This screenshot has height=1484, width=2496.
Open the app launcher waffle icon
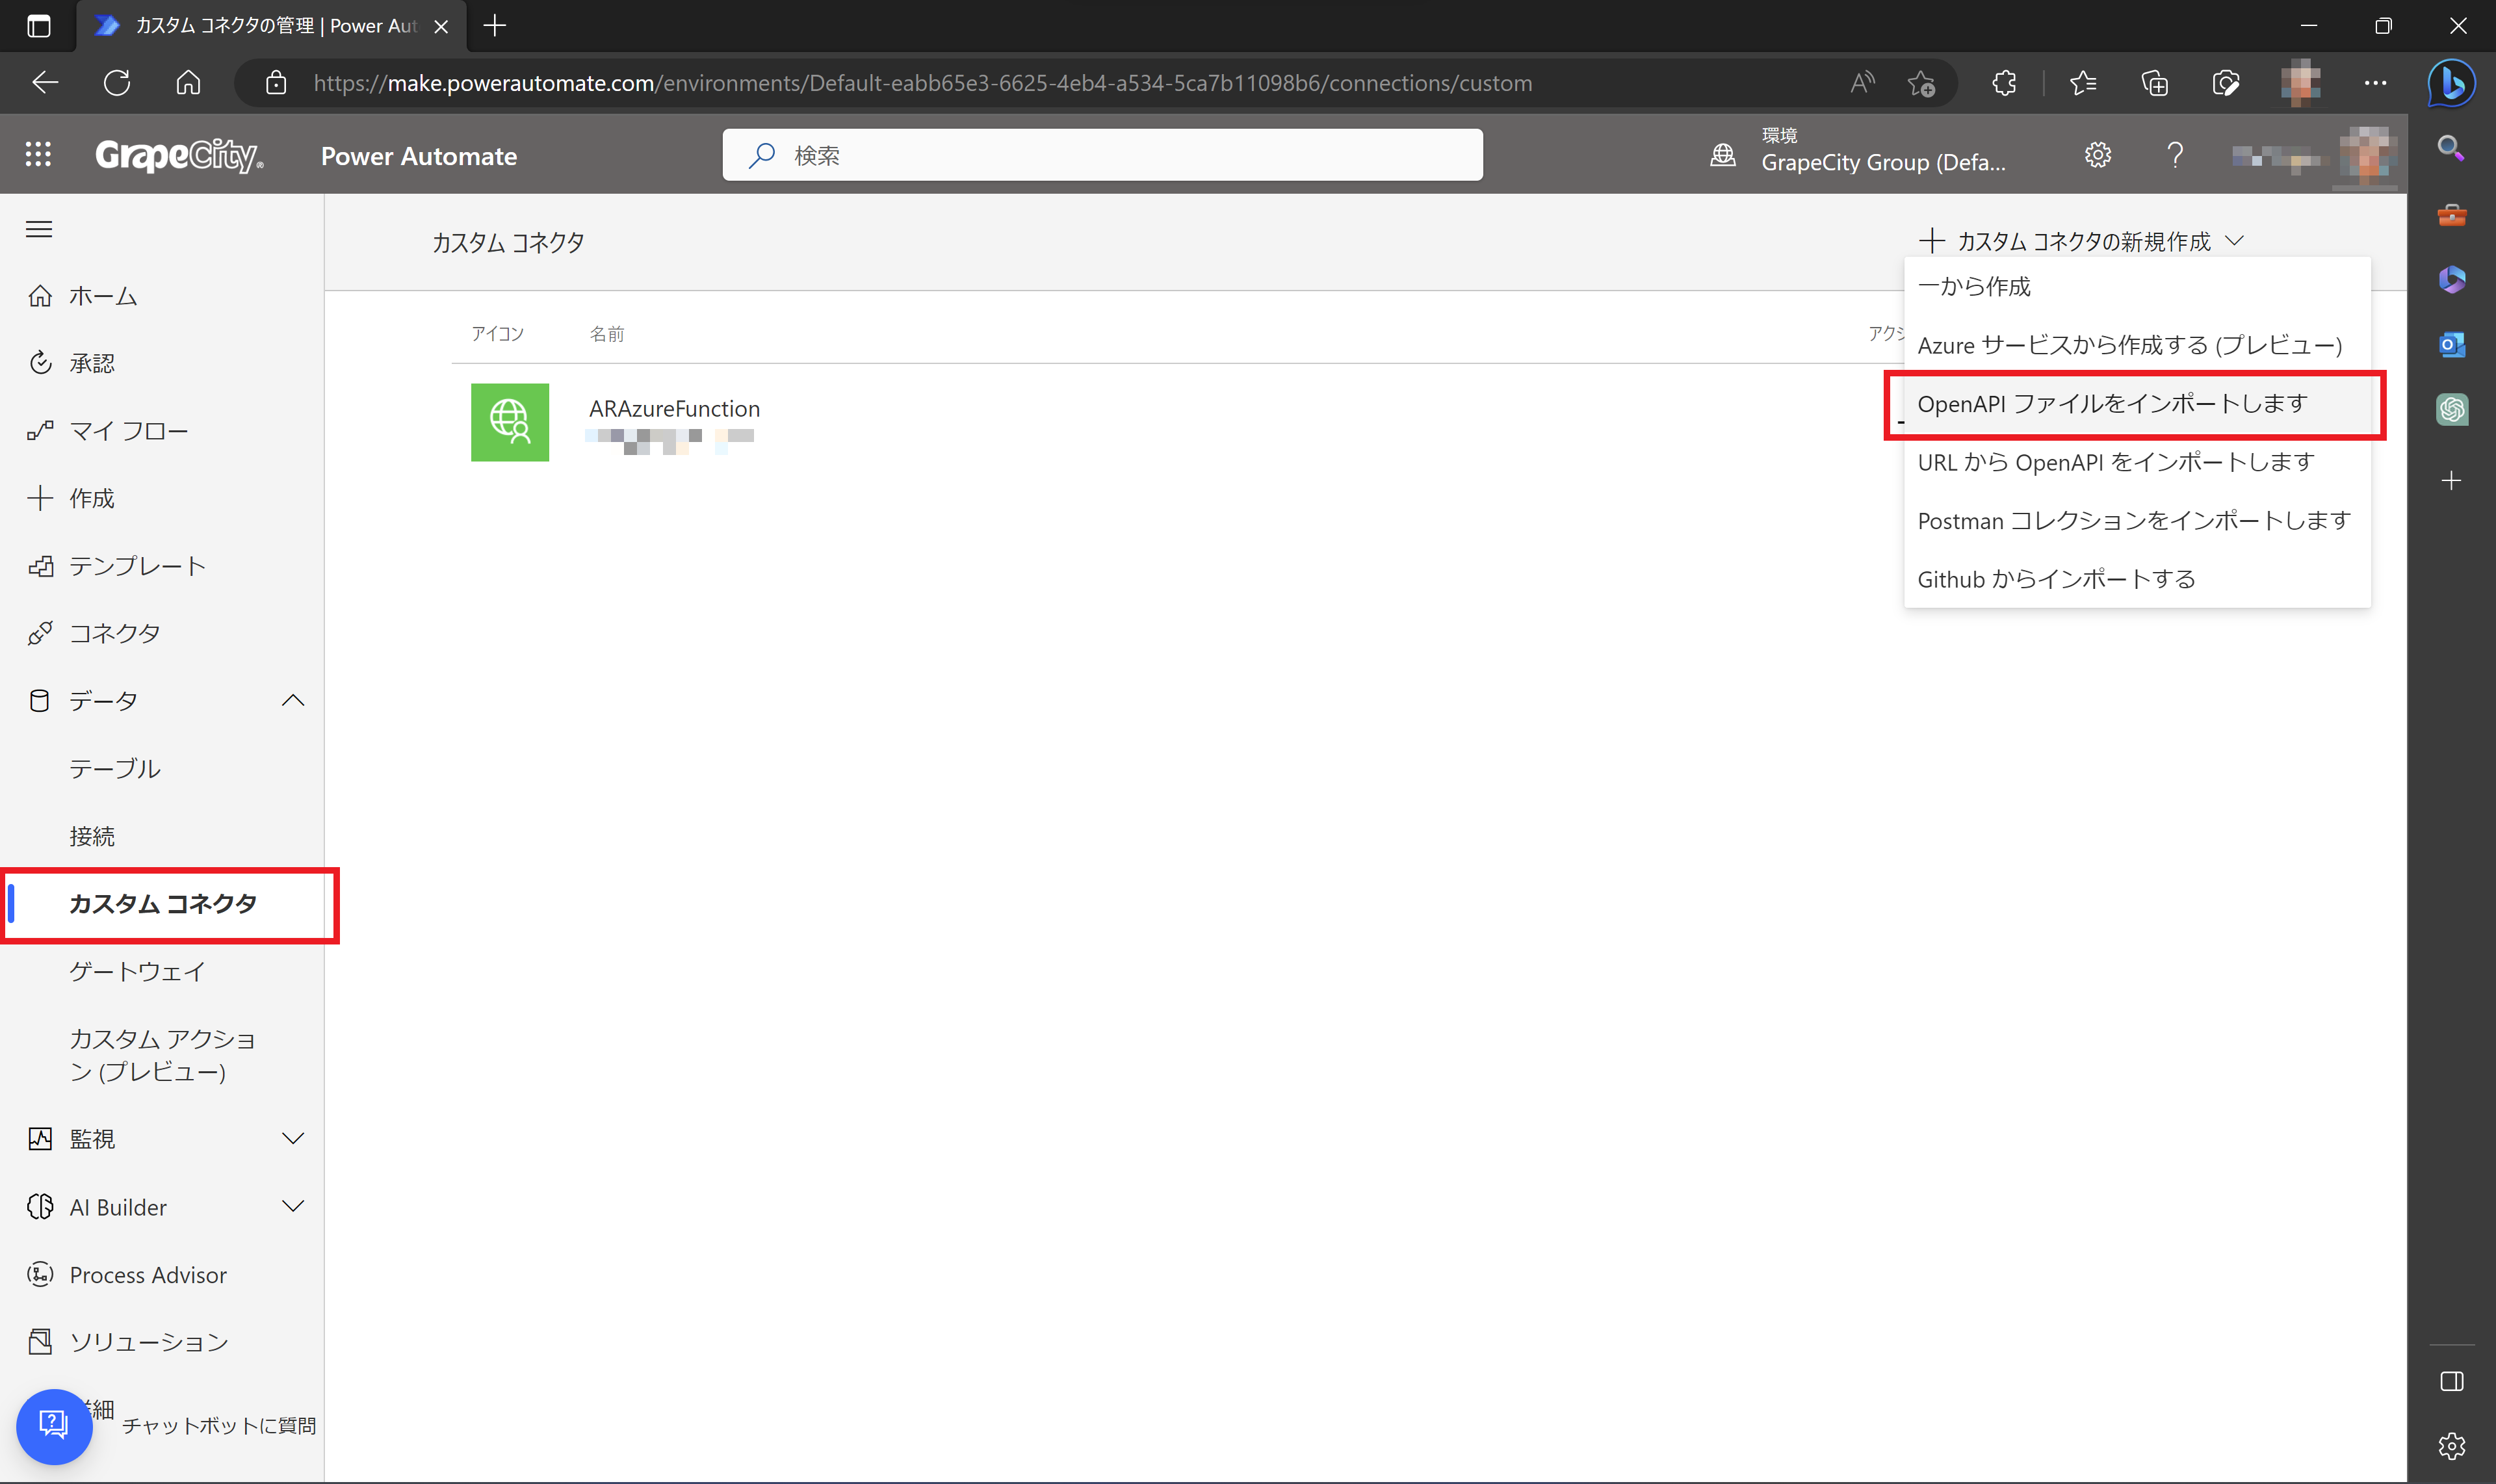(x=38, y=155)
